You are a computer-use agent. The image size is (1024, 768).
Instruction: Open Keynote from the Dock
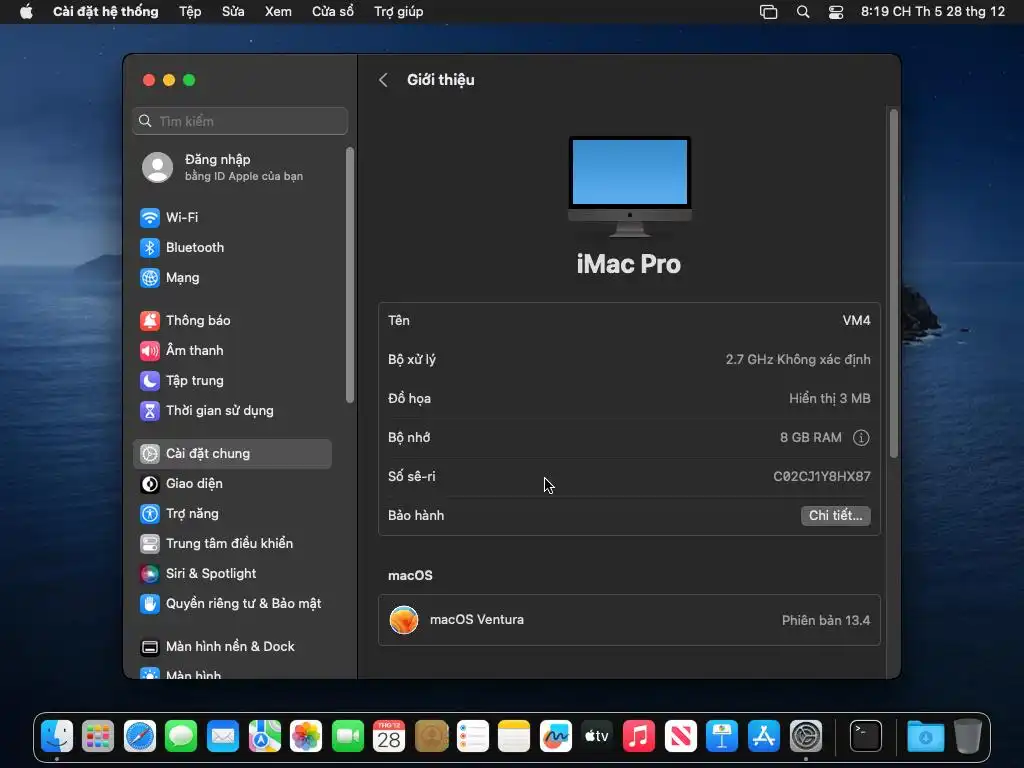click(x=722, y=737)
